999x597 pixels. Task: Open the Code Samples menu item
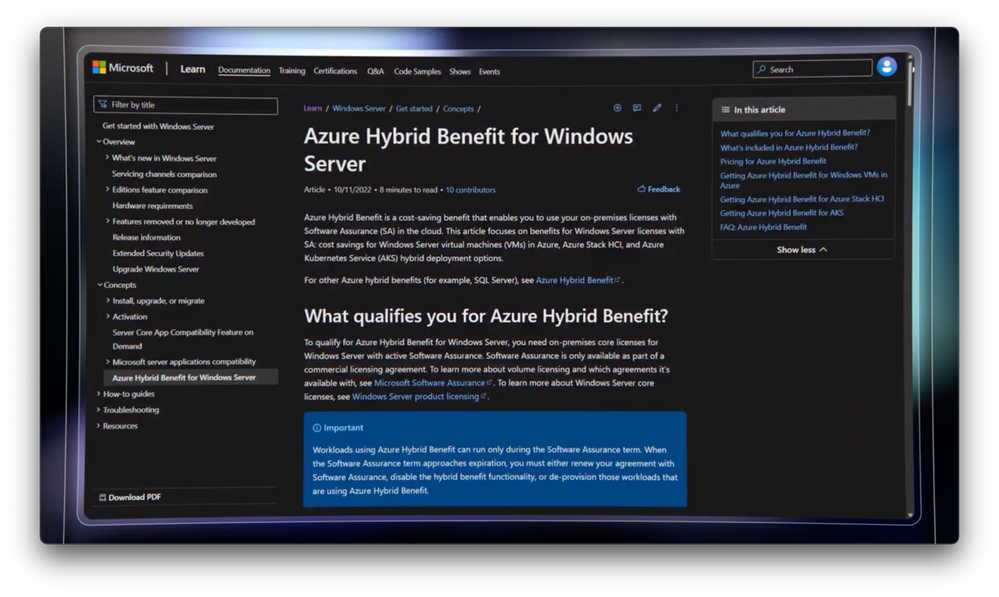point(417,71)
